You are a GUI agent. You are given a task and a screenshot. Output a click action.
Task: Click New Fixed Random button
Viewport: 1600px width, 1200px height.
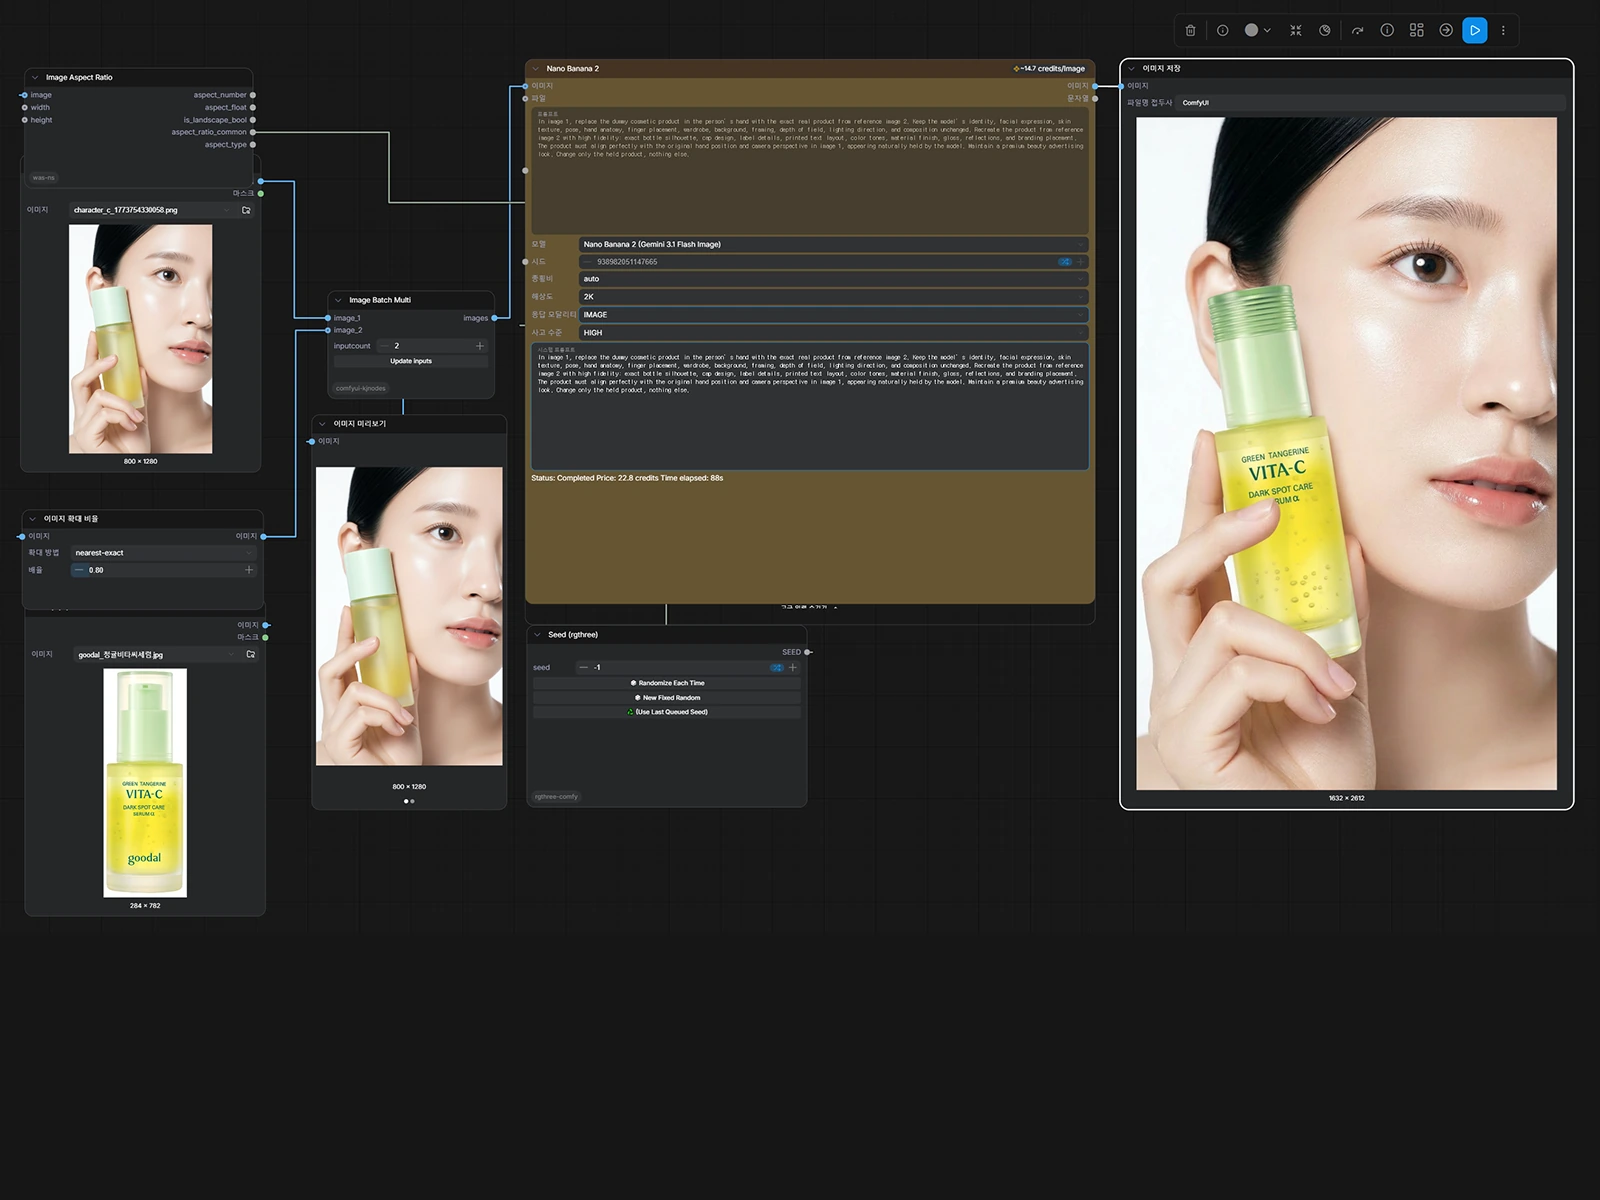pyautogui.click(x=667, y=698)
